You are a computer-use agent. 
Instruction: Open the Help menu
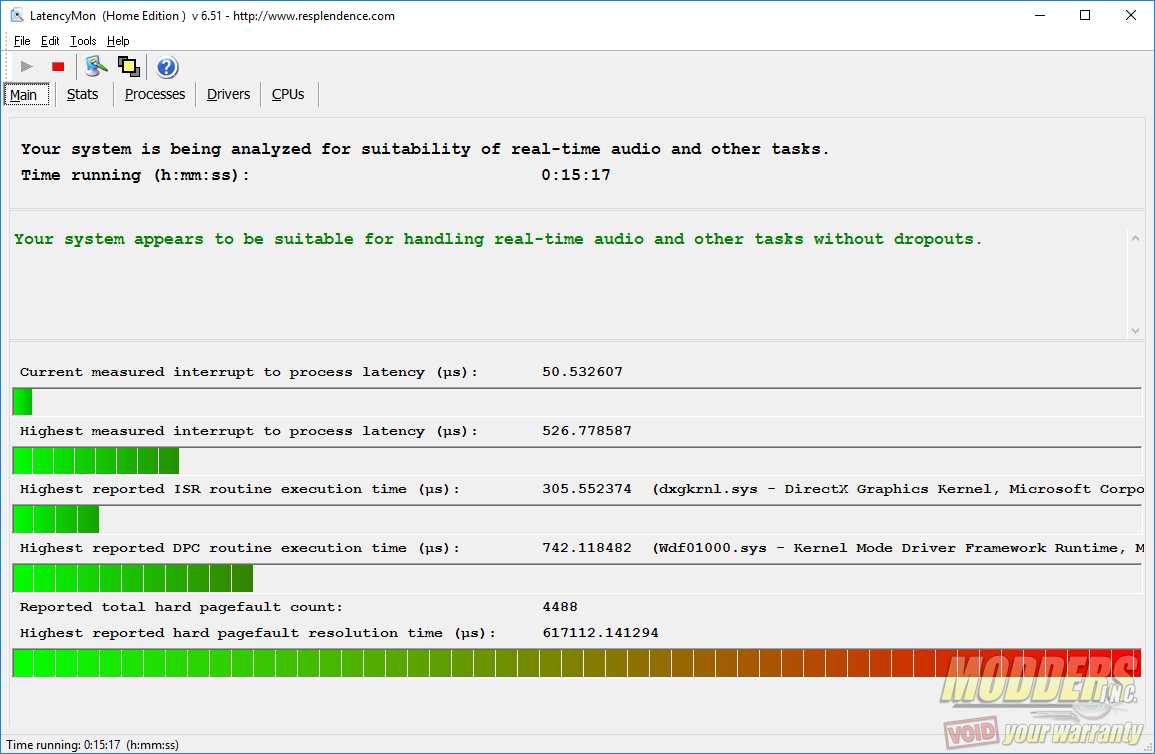[118, 40]
